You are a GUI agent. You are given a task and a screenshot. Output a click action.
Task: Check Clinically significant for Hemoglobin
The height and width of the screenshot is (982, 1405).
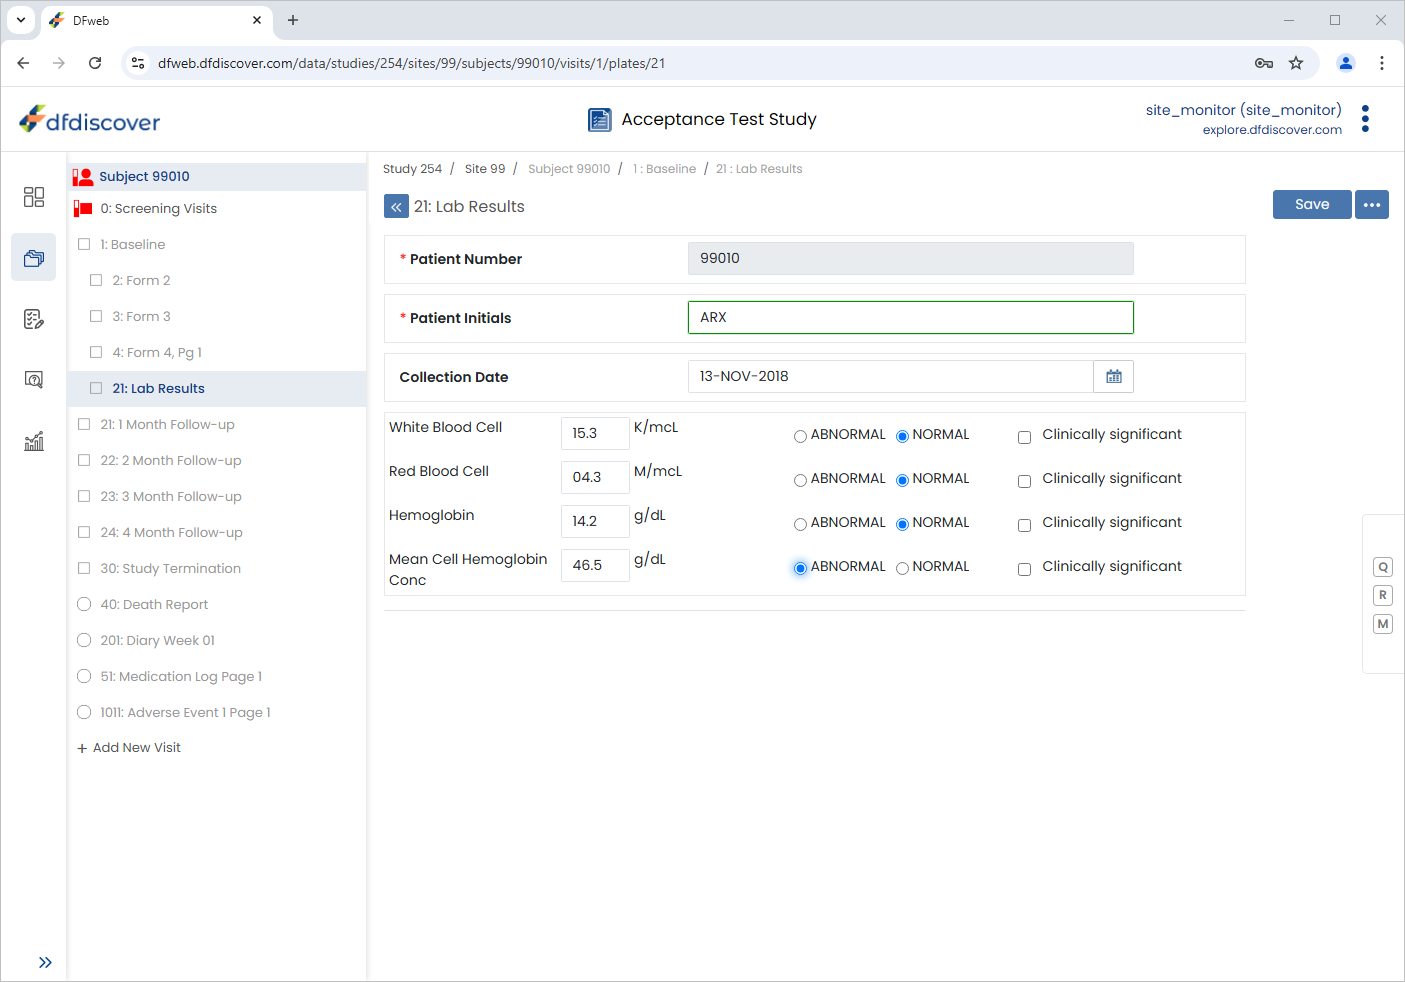1024,525
